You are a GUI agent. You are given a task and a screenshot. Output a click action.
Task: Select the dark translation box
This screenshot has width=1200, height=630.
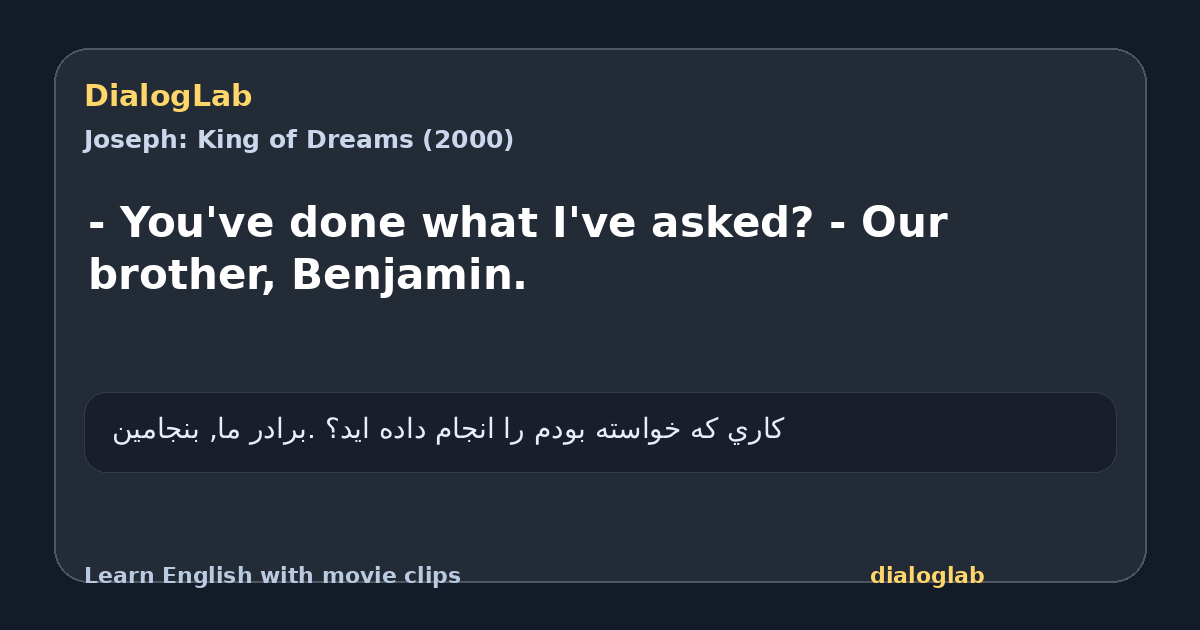[600, 432]
